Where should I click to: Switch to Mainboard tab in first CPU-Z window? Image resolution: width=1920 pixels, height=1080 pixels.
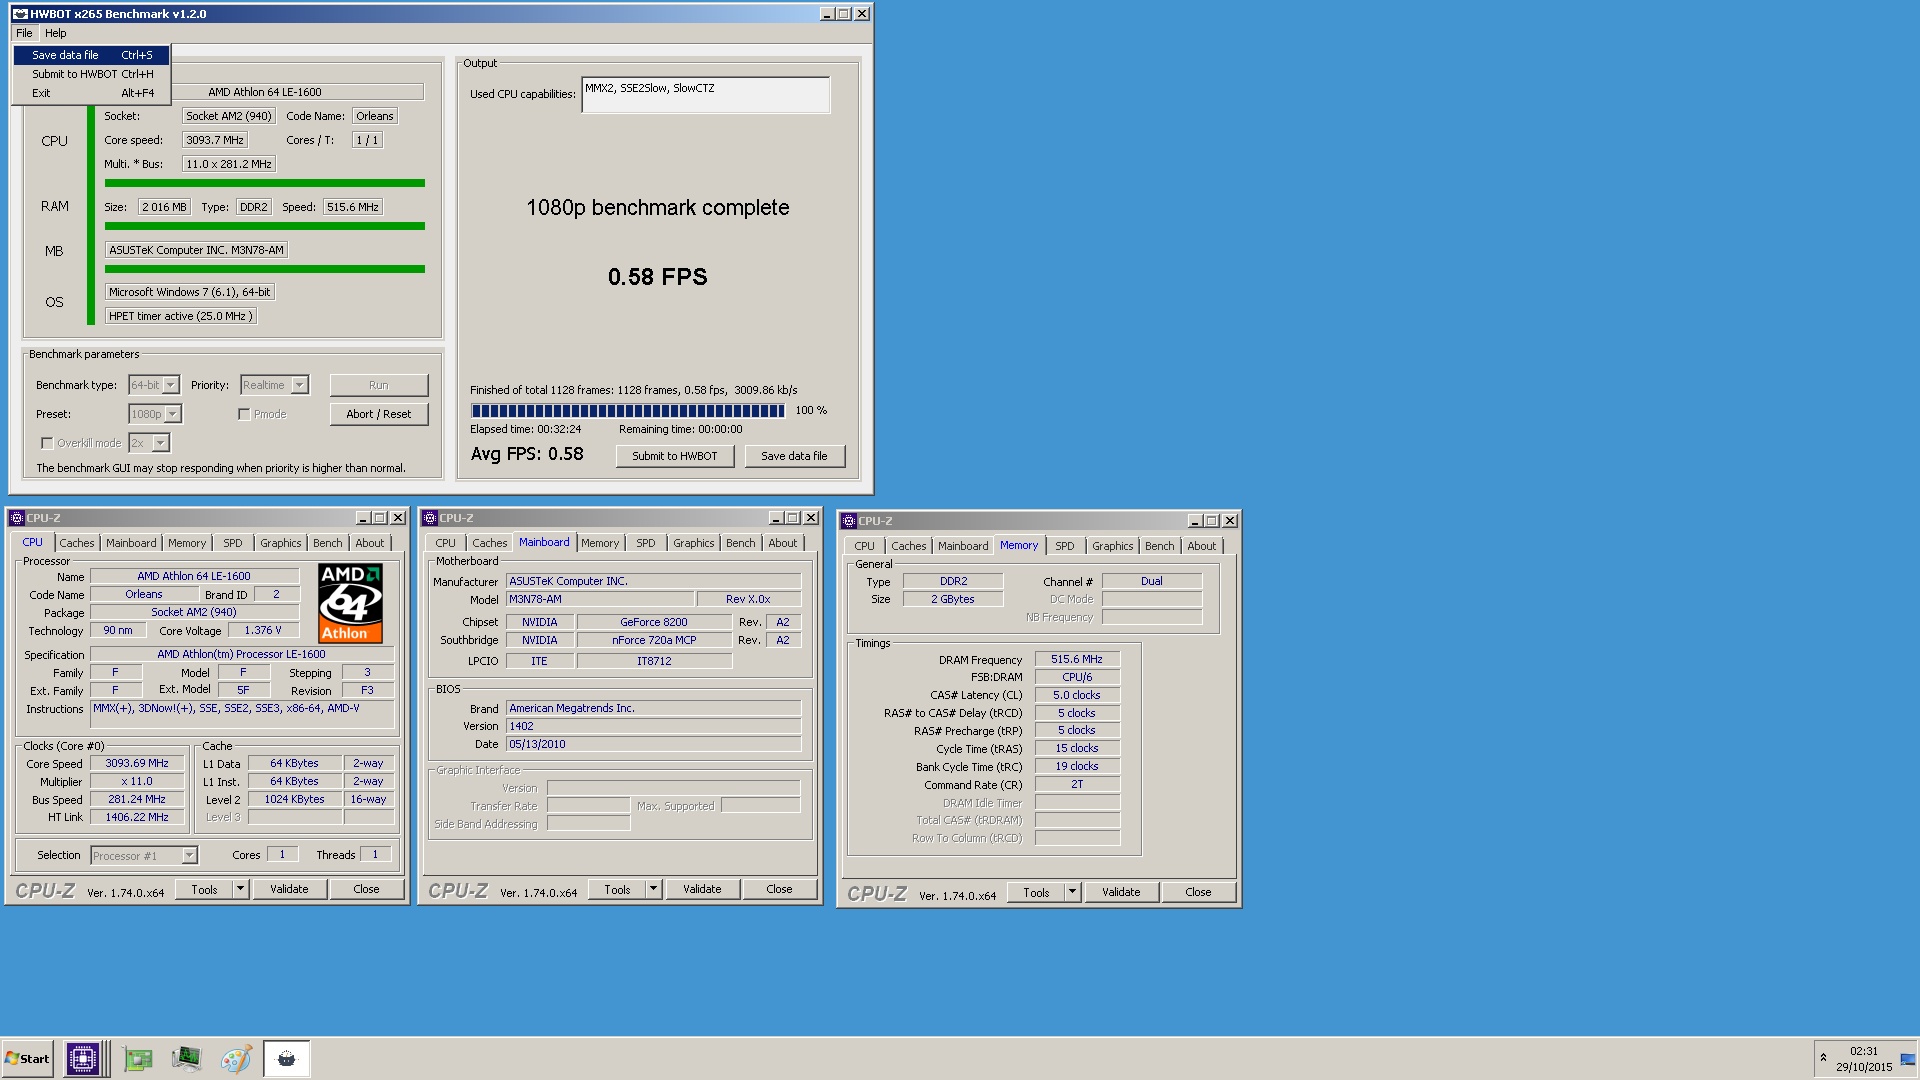click(x=131, y=543)
